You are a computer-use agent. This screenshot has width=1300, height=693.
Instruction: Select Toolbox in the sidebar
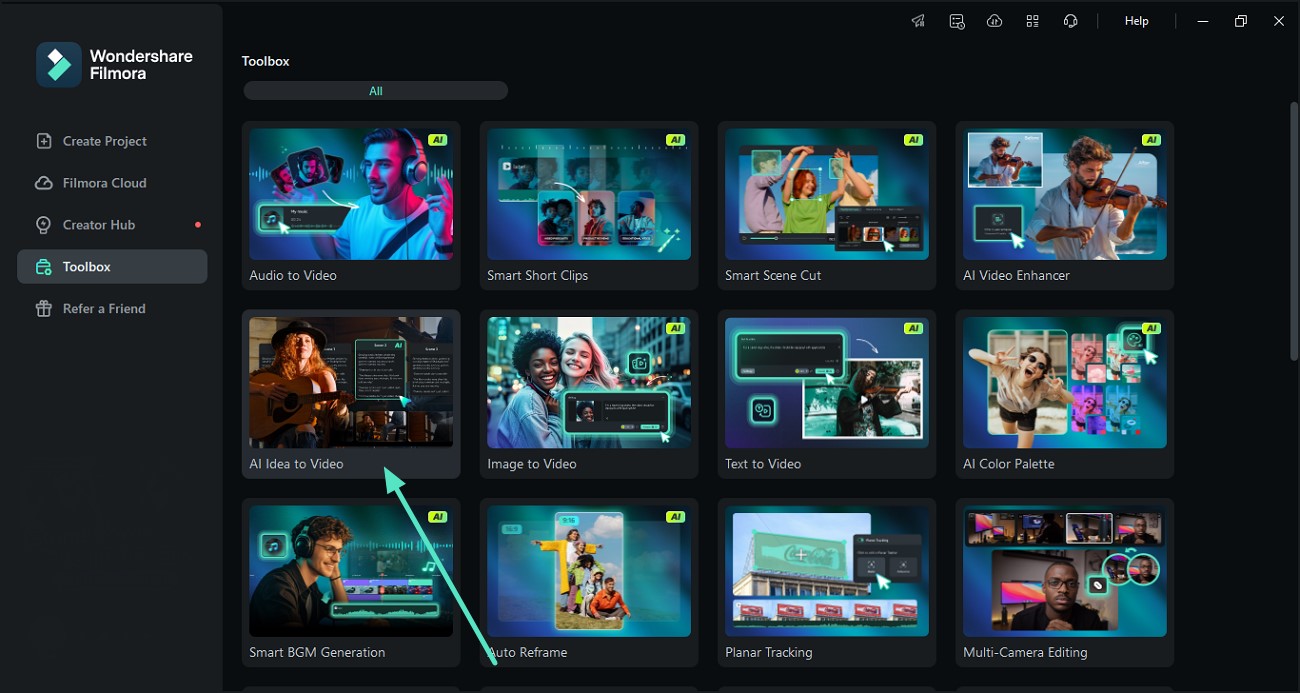pyautogui.click(x=112, y=267)
